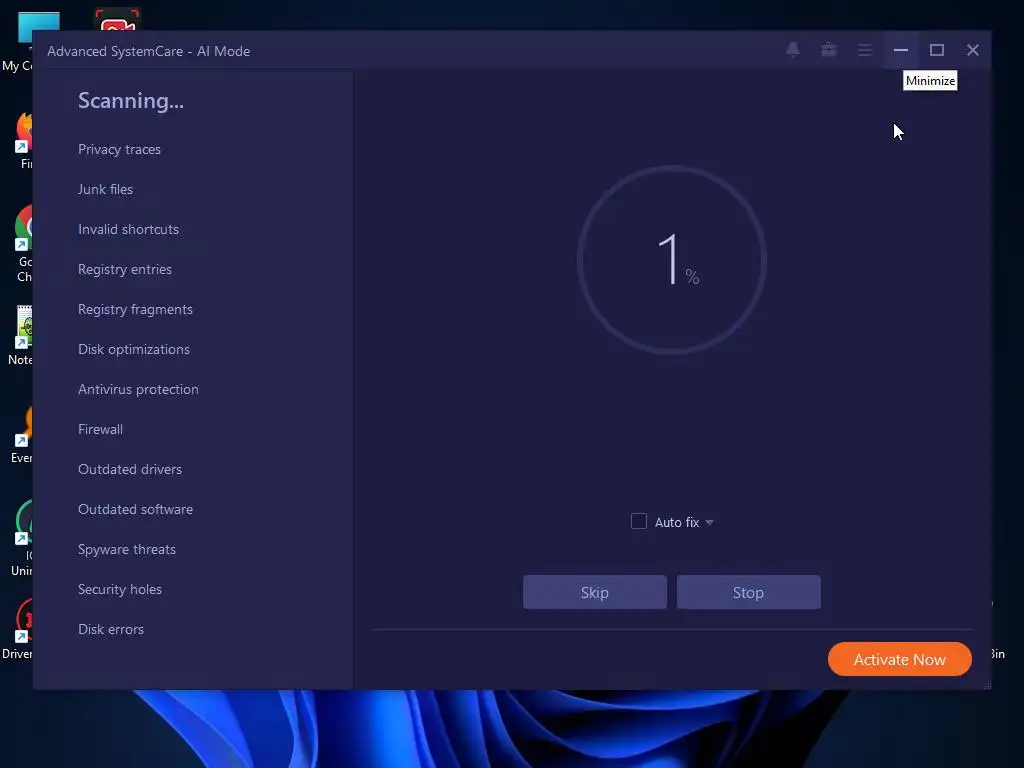Select Outdated software in scan list
Screen dimensions: 1024x768
[x=135, y=509]
